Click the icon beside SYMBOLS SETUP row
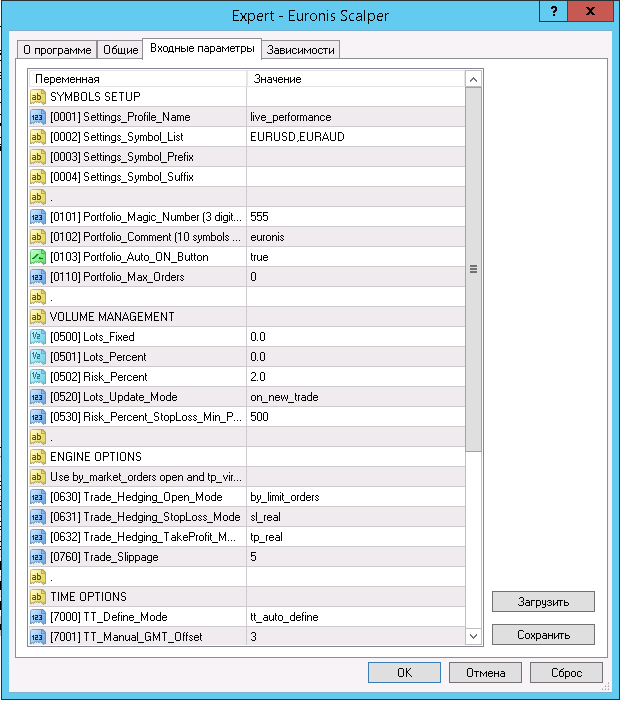Image resolution: width=620 pixels, height=701 pixels. [x=38, y=97]
